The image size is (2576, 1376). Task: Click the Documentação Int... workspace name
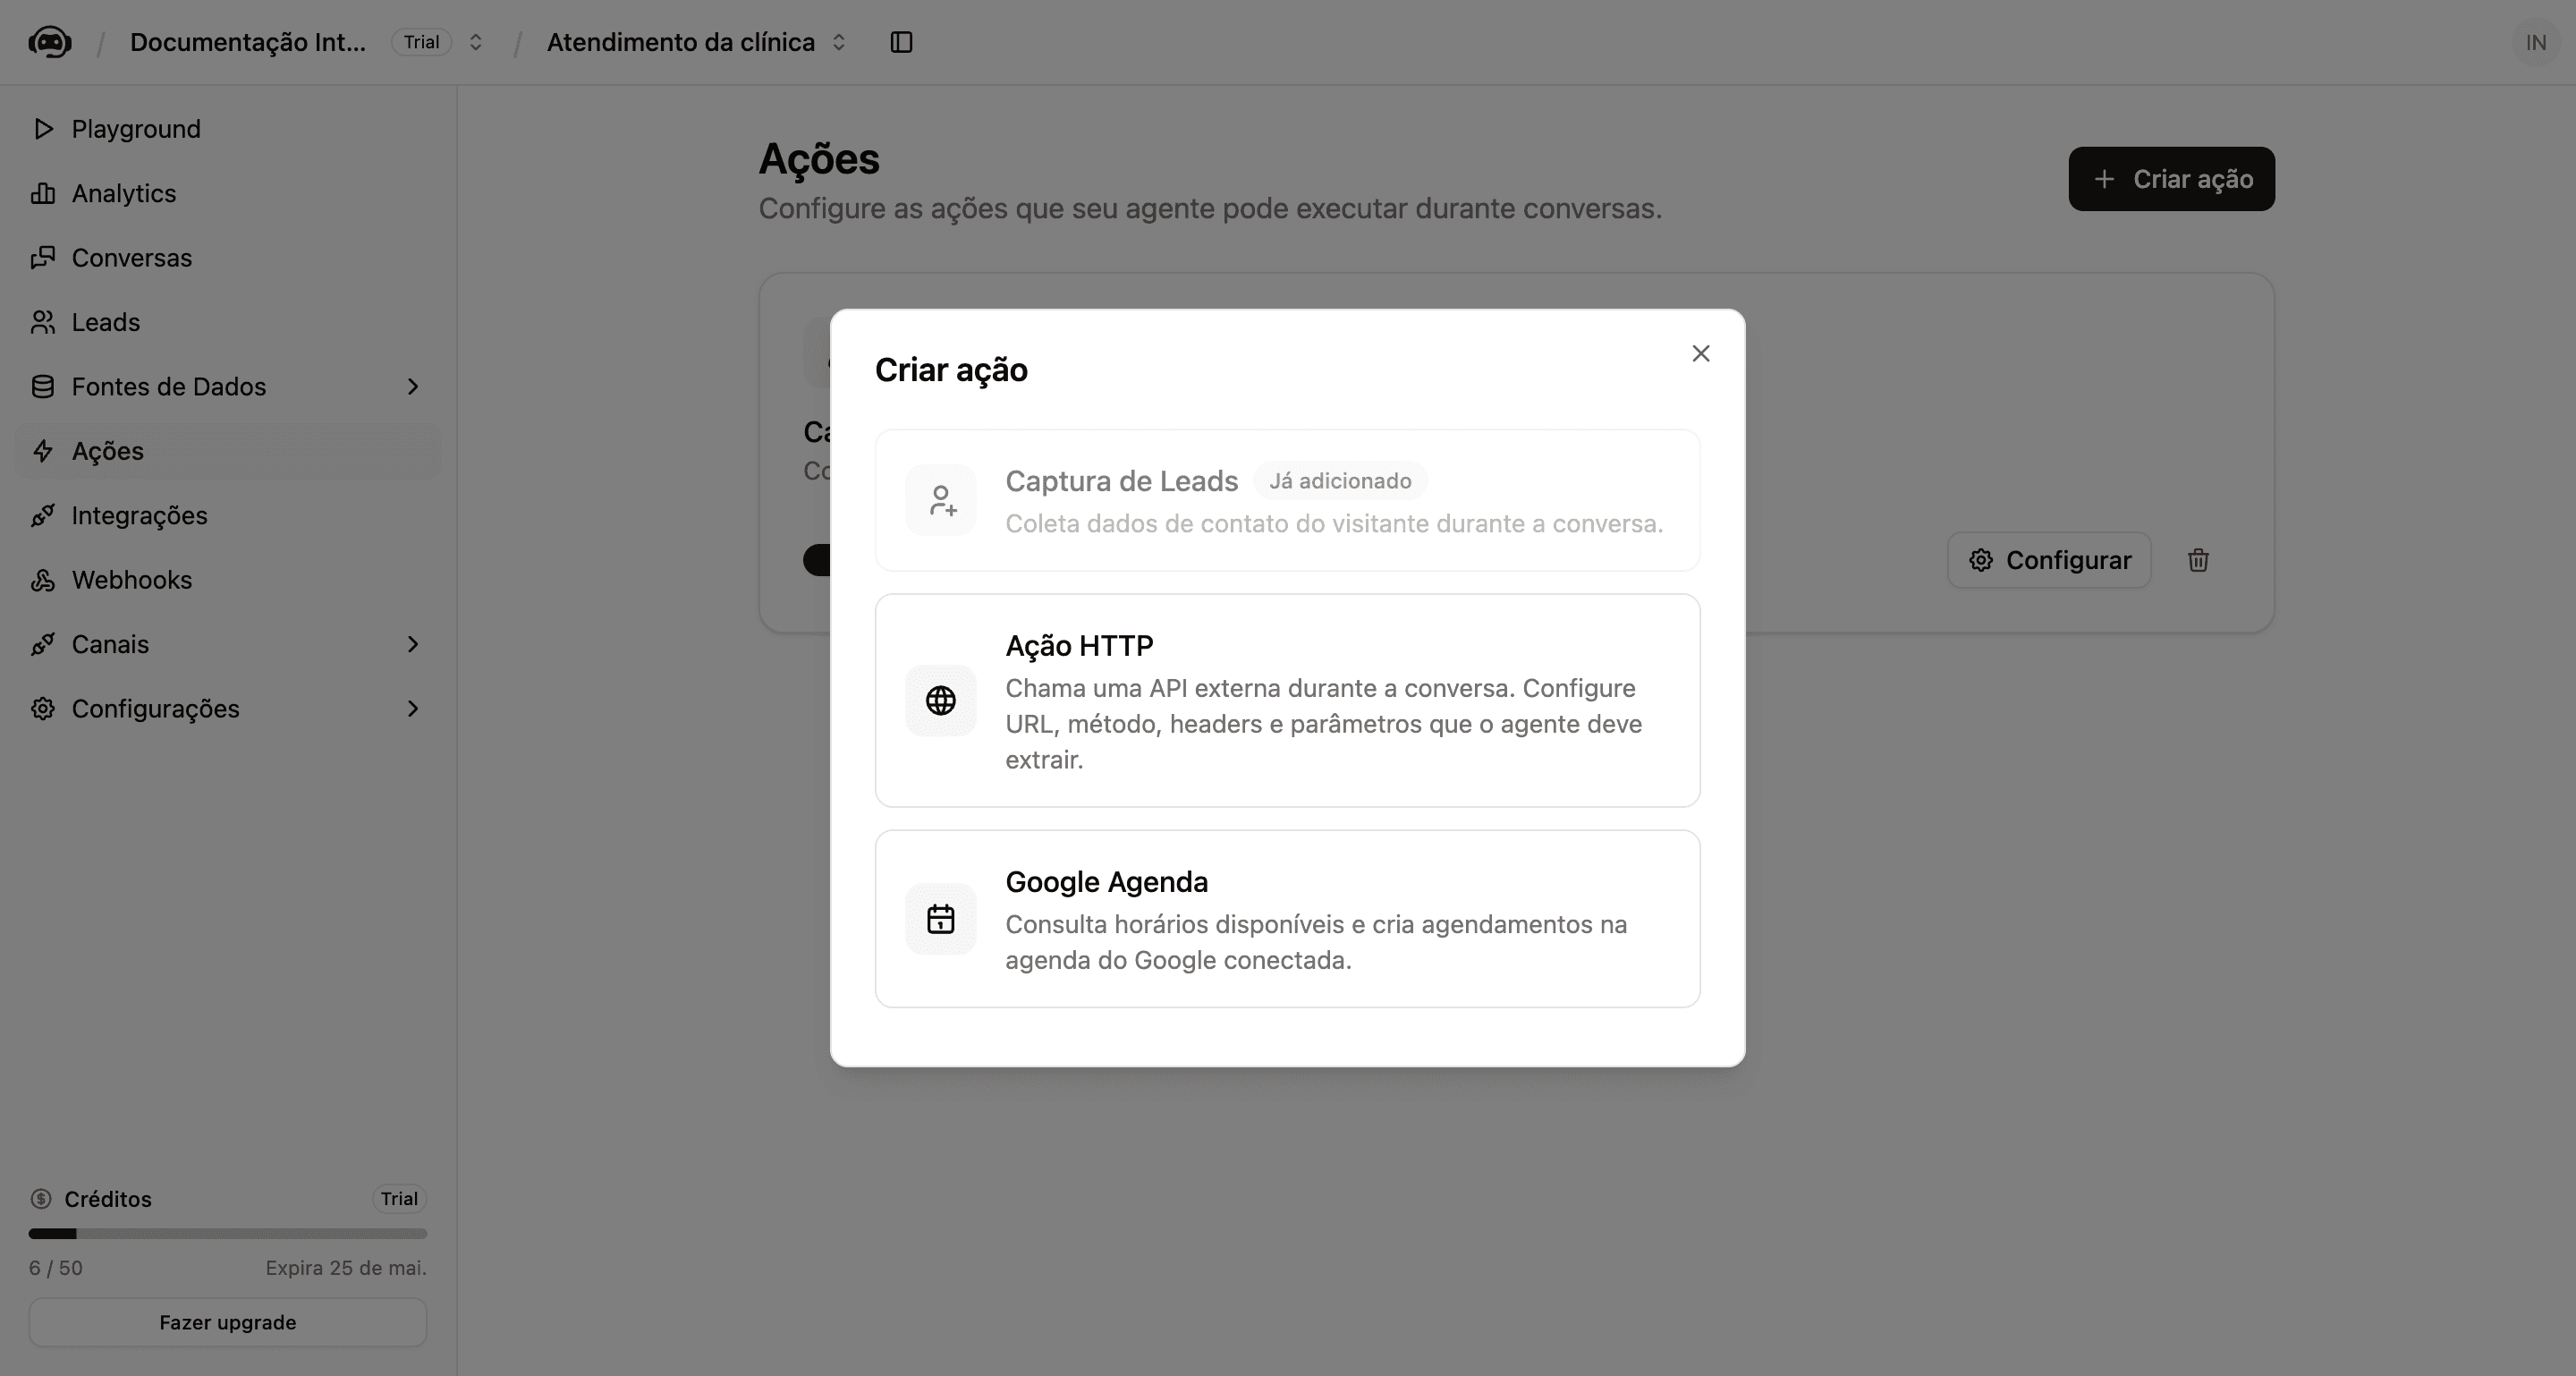(x=248, y=42)
